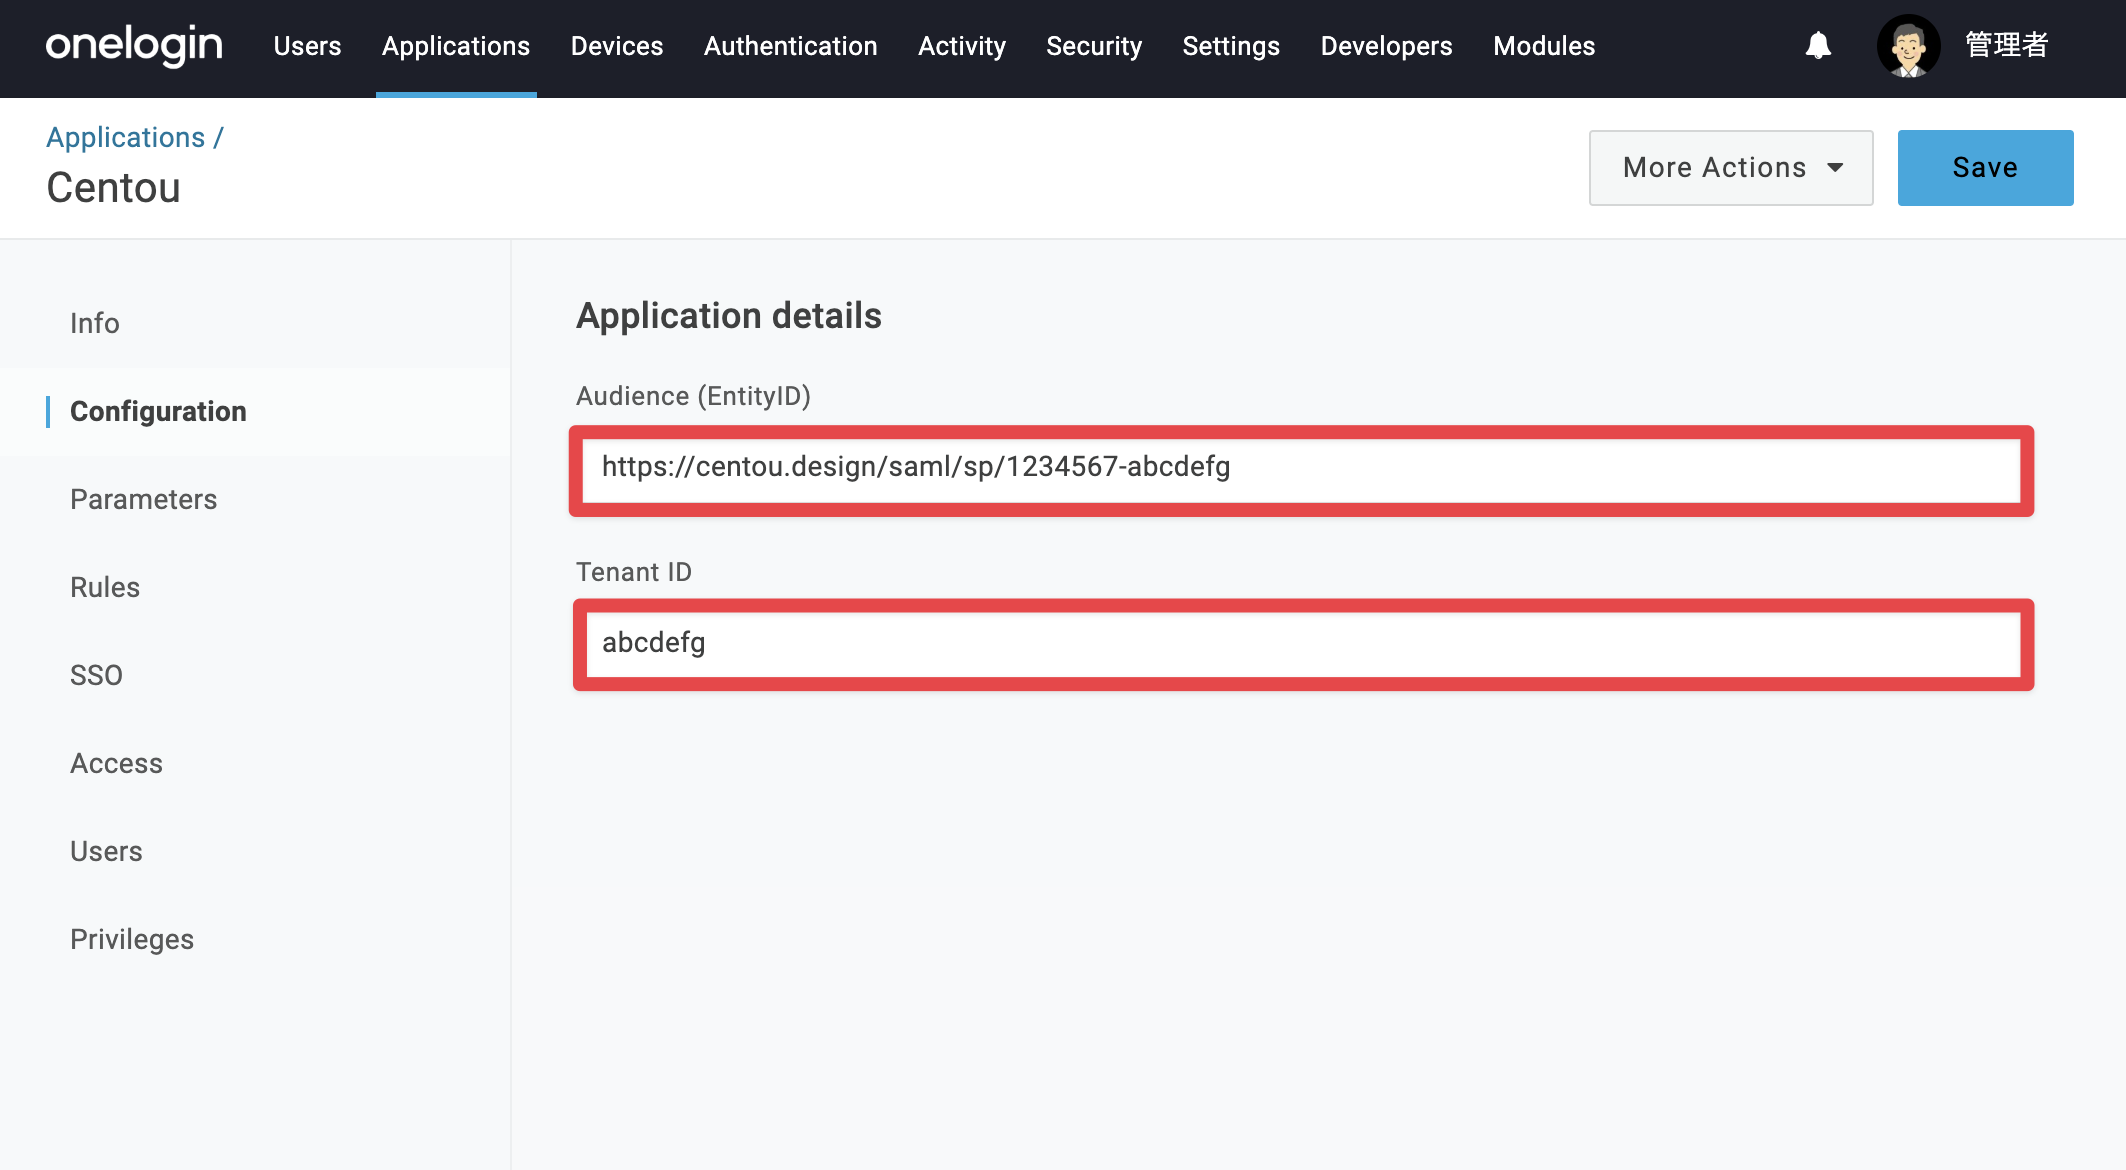Open the notifications bell
Image resolution: width=2126 pixels, height=1170 pixels.
(1818, 46)
